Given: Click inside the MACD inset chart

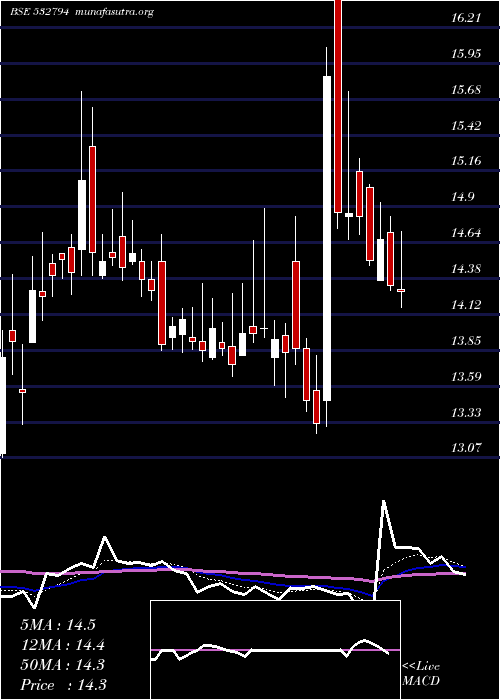Looking at the screenshot, I should point(275,650).
